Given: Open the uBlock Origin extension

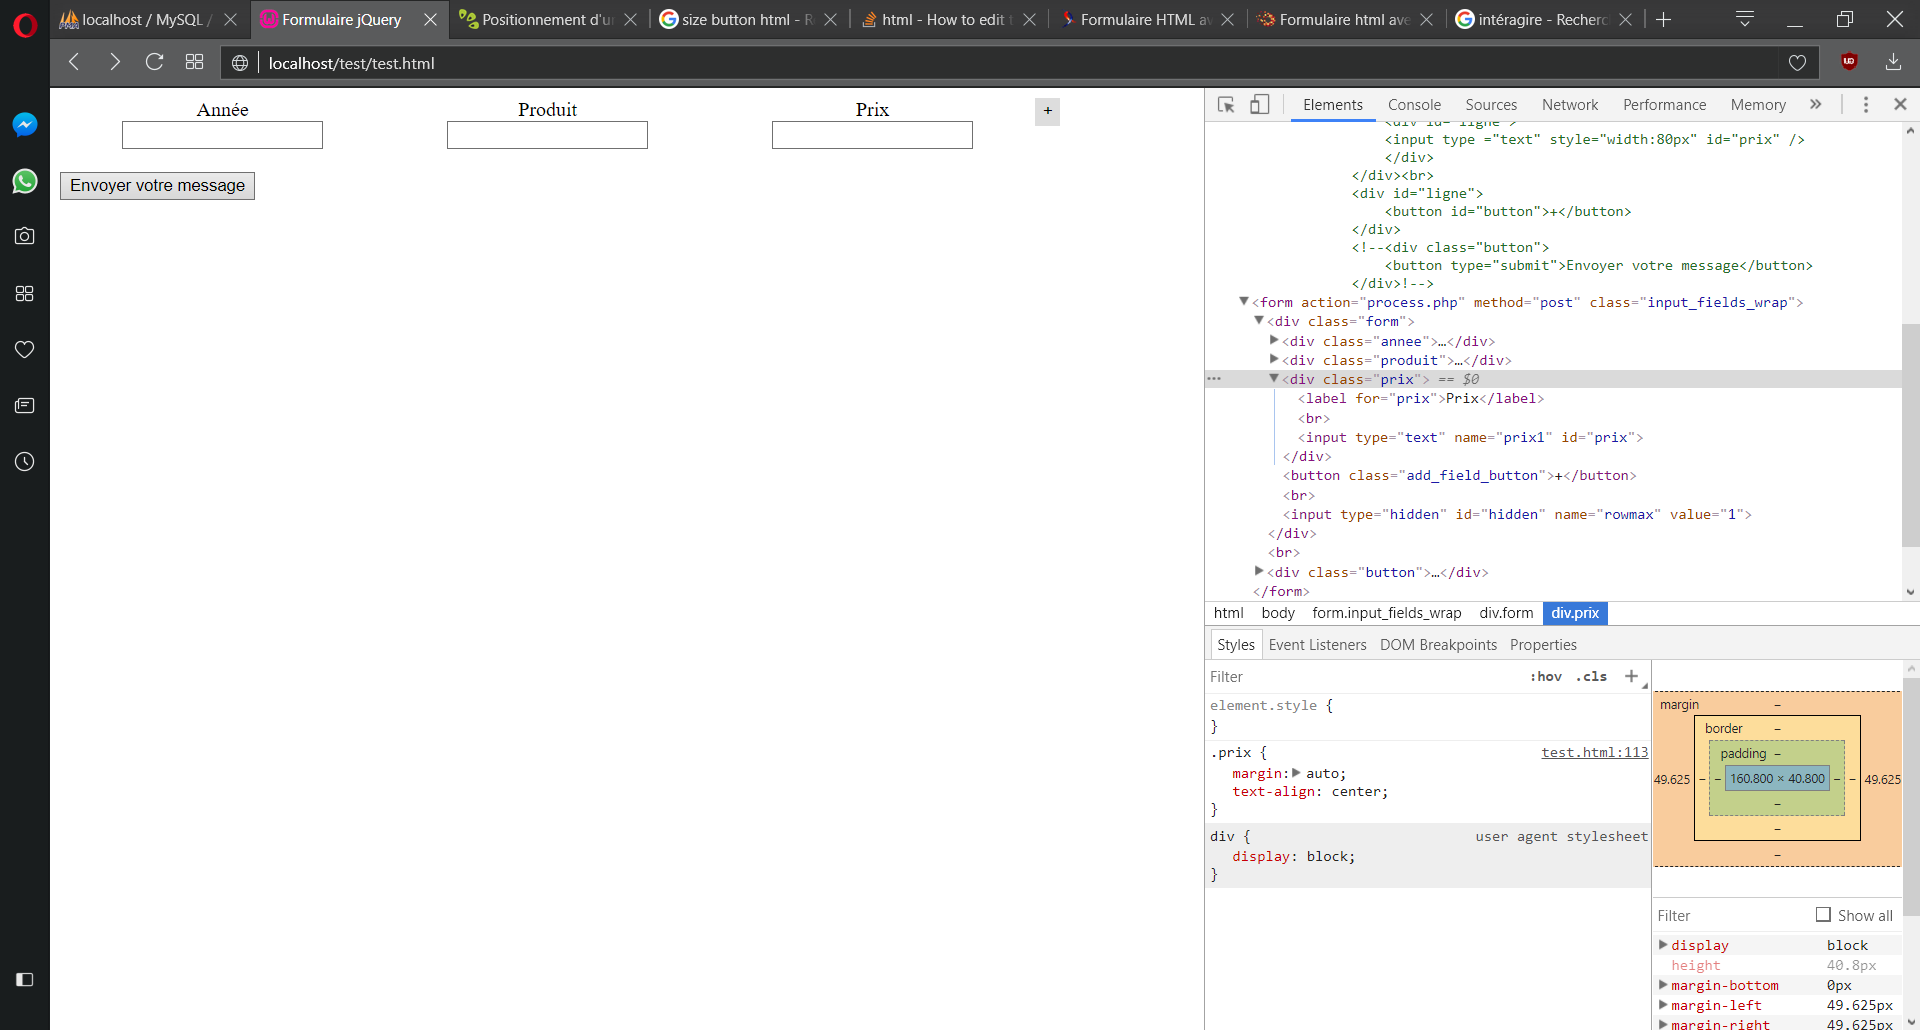Looking at the screenshot, I should pos(1849,62).
